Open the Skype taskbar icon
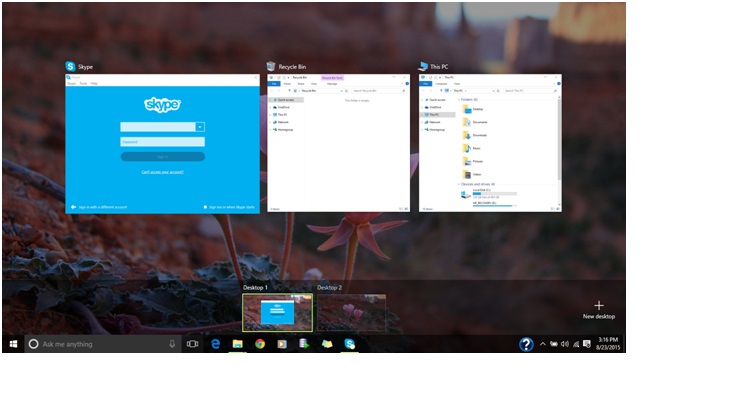736x395 pixels. click(x=350, y=344)
